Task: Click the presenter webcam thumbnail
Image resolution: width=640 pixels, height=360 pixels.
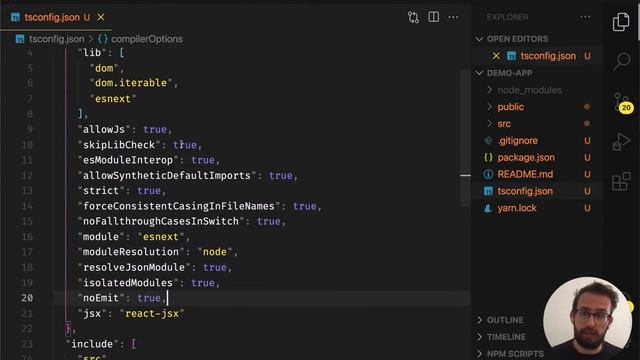Action: point(587,315)
